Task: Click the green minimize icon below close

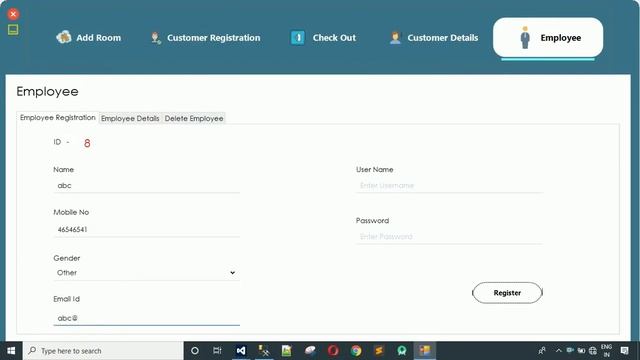Action: [13, 30]
